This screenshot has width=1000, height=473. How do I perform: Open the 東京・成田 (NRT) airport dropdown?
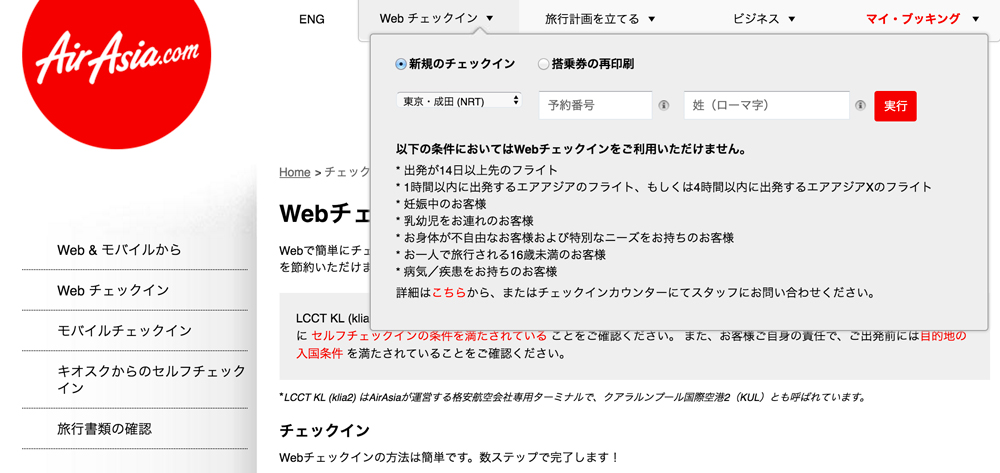coord(459,101)
